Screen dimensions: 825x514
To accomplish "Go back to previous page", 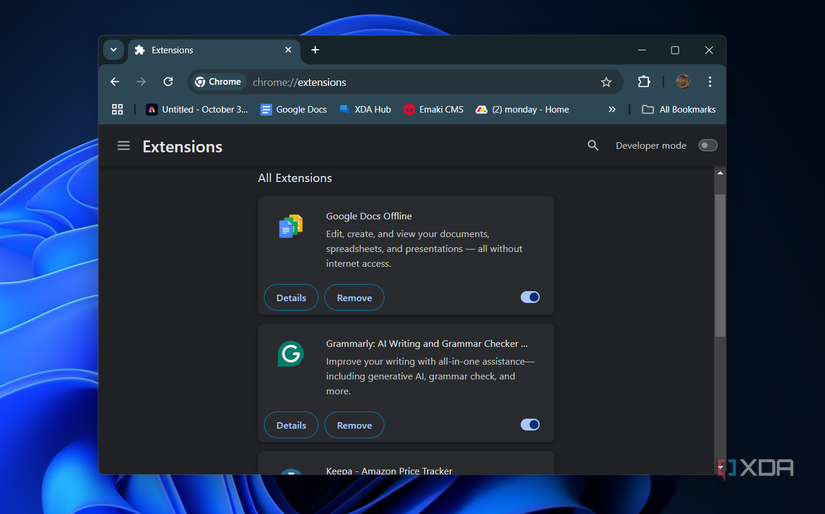I will (115, 82).
